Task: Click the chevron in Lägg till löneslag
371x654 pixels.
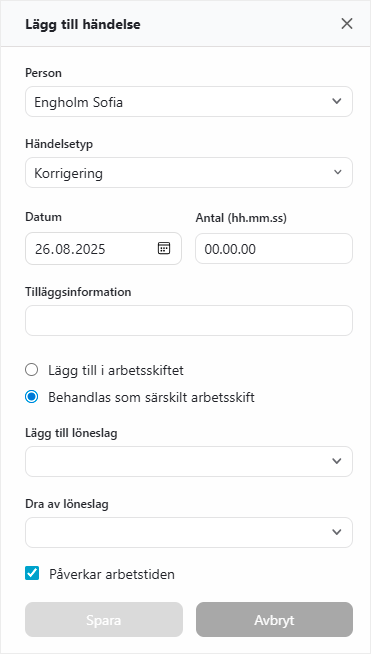Action: click(x=337, y=461)
